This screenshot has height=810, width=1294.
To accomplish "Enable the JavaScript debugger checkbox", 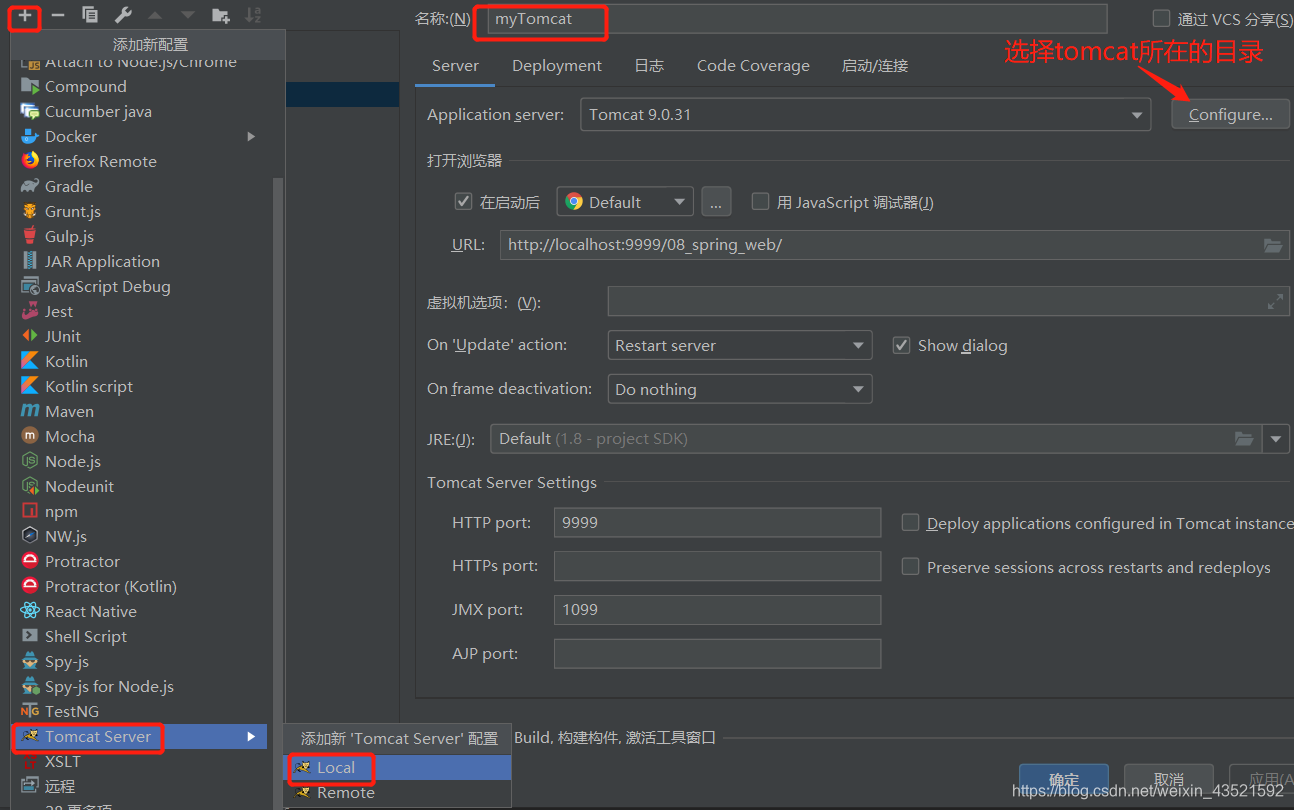I will pos(760,201).
